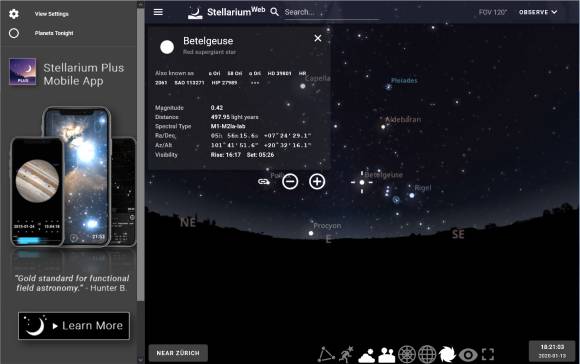Open the date and time picker
The width and height of the screenshot is (580, 364).
point(552,351)
